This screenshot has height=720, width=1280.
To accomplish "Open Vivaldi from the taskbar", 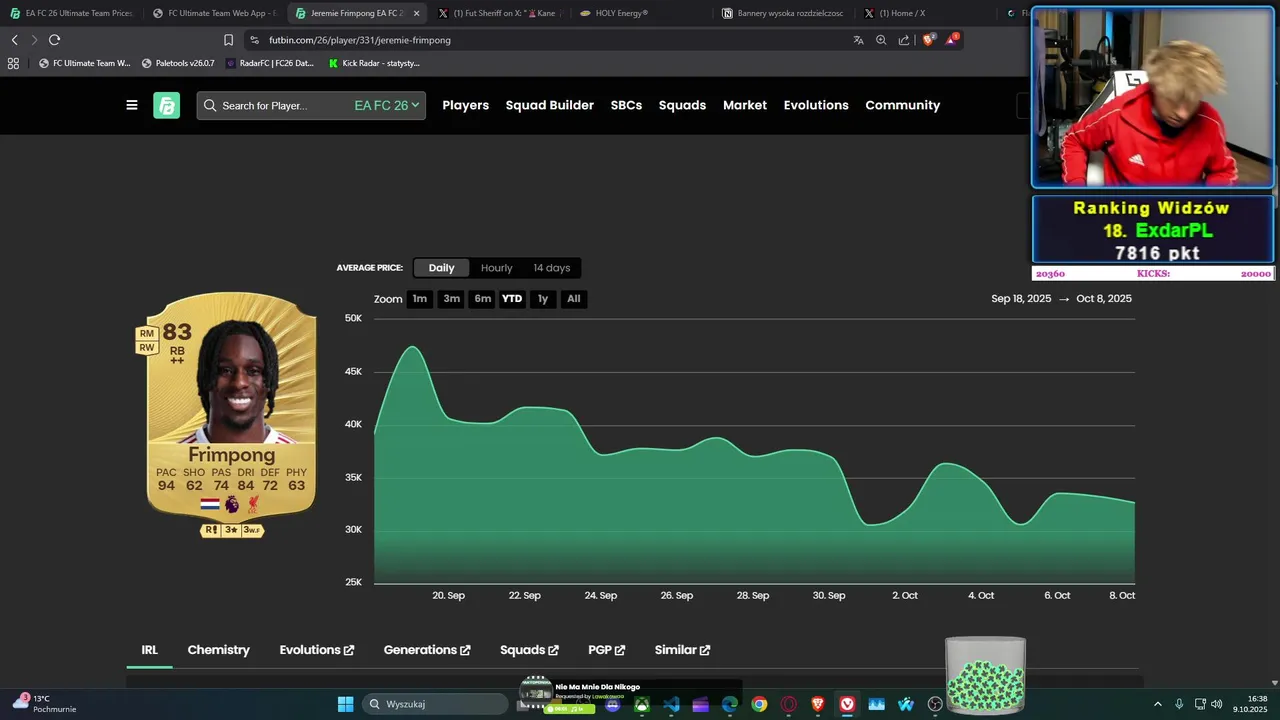I will coord(847,704).
